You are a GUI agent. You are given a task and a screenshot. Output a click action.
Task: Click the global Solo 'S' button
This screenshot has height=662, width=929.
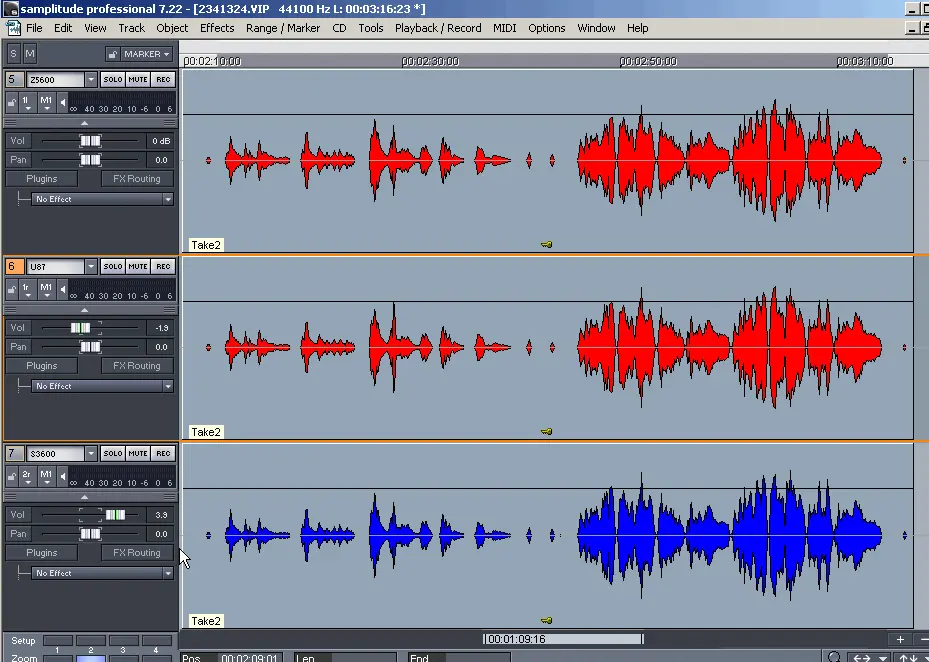[x=14, y=53]
